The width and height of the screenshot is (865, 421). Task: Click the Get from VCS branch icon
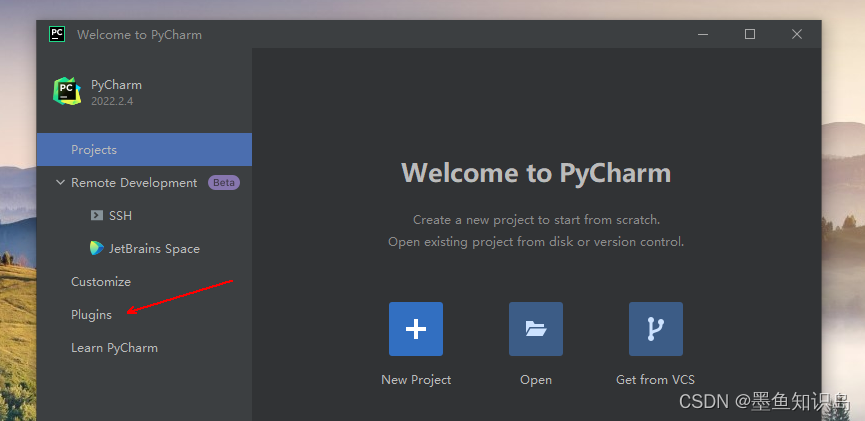coord(655,329)
